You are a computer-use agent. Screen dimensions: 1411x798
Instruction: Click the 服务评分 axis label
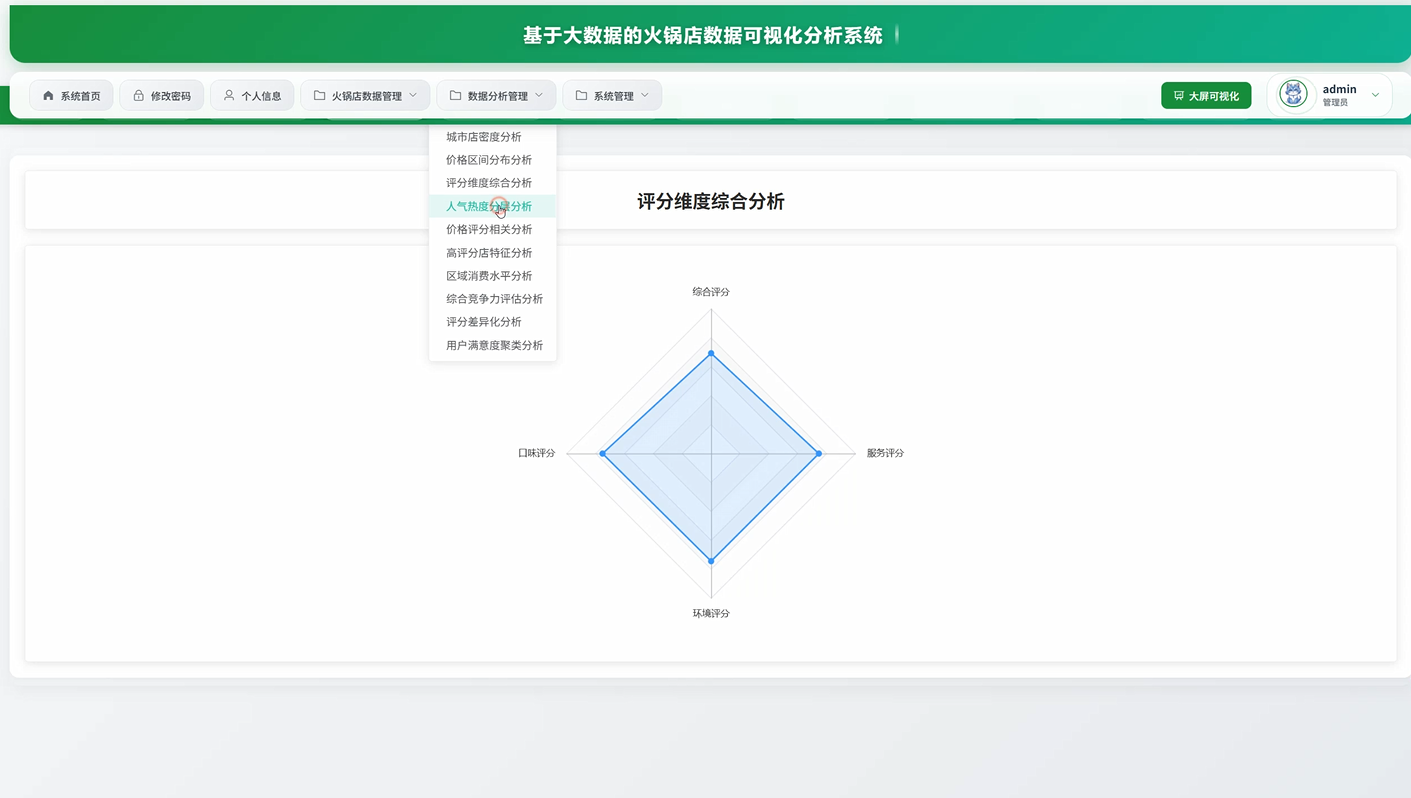tap(885, 453)
